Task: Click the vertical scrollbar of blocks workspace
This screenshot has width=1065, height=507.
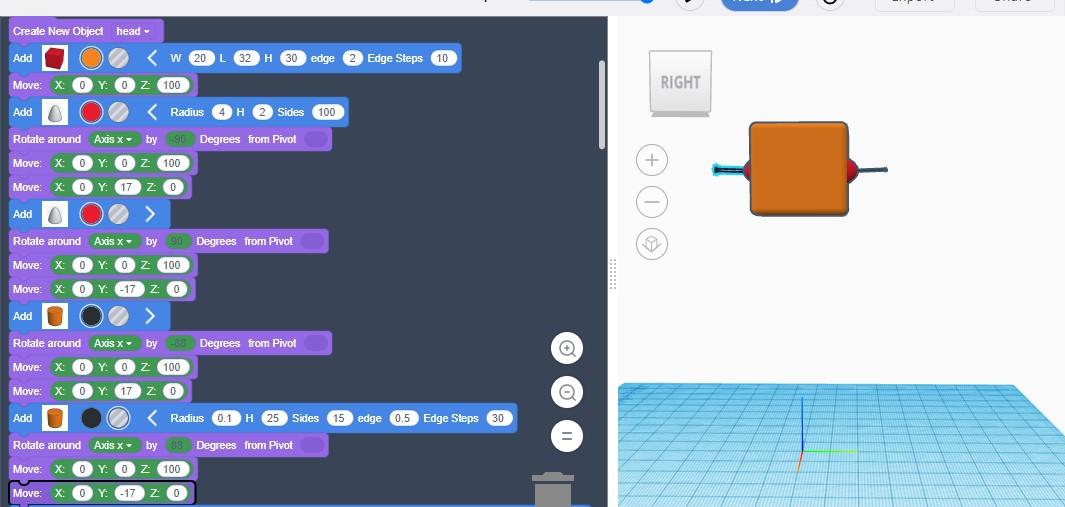Action: point(601,105)
